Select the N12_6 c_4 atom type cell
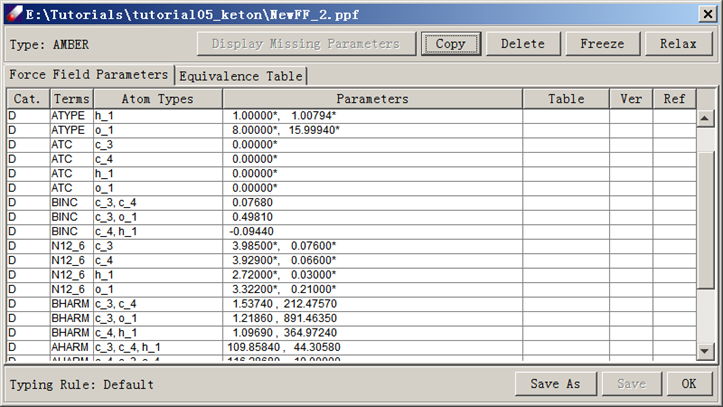 click(158, 260)
